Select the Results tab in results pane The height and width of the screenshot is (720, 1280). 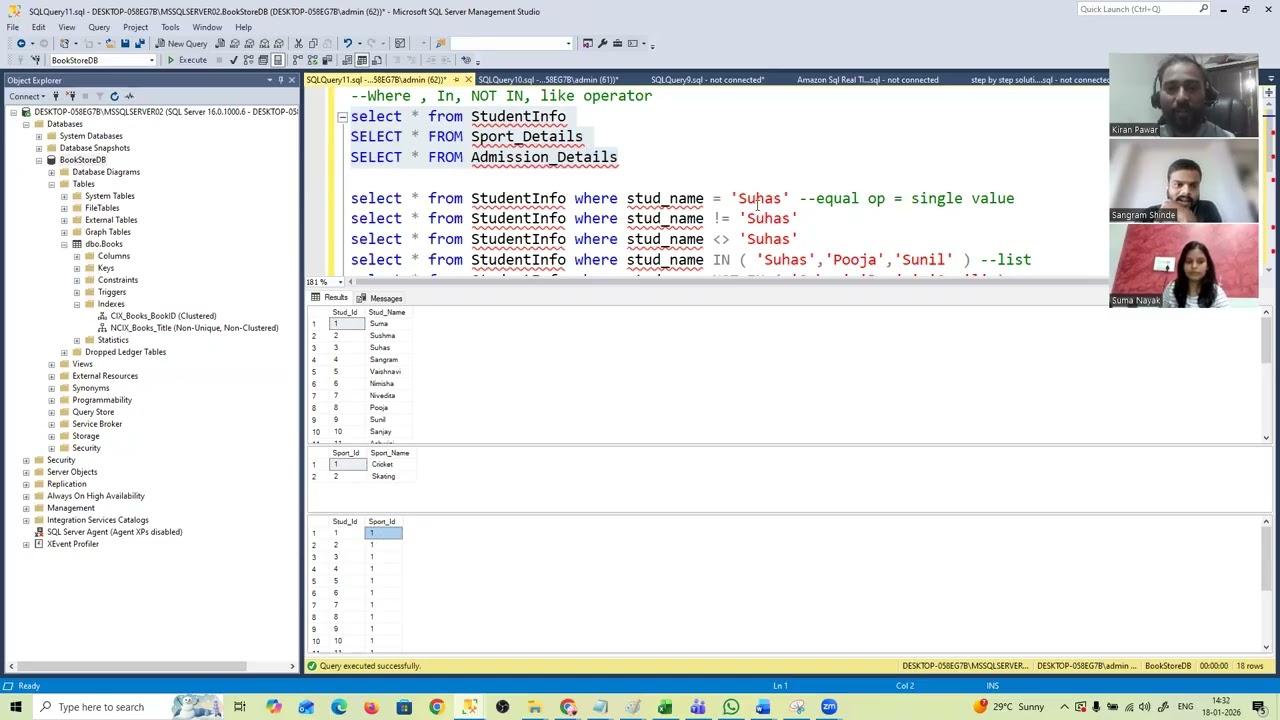tap(330, 298)
